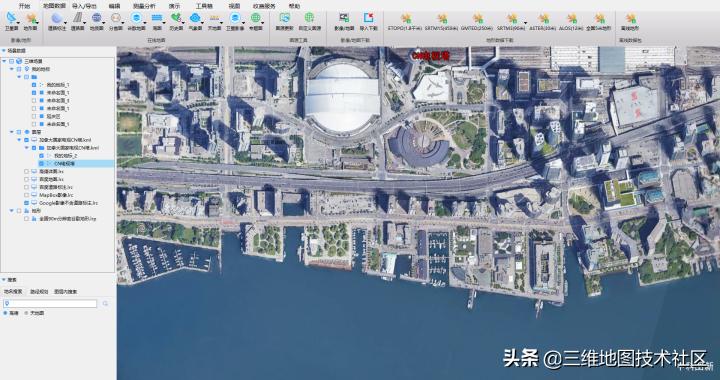Click the 全国5米地形 terrain icon
This screenshot has height=380, width=720.
pos(599,18)
